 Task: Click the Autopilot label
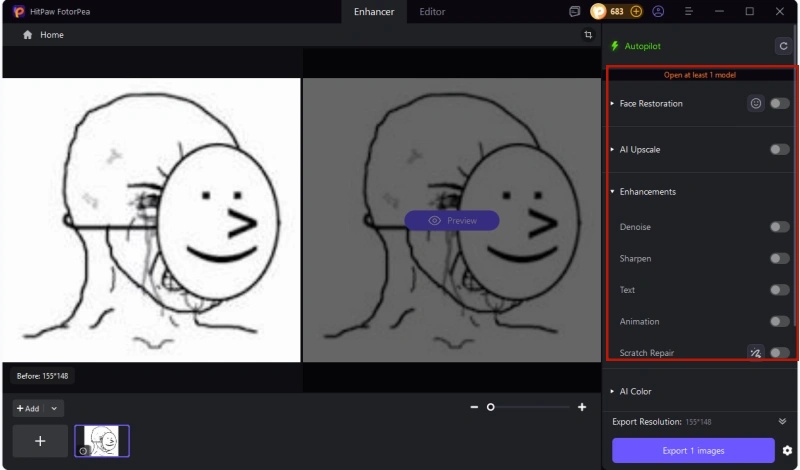click(642, 46)
